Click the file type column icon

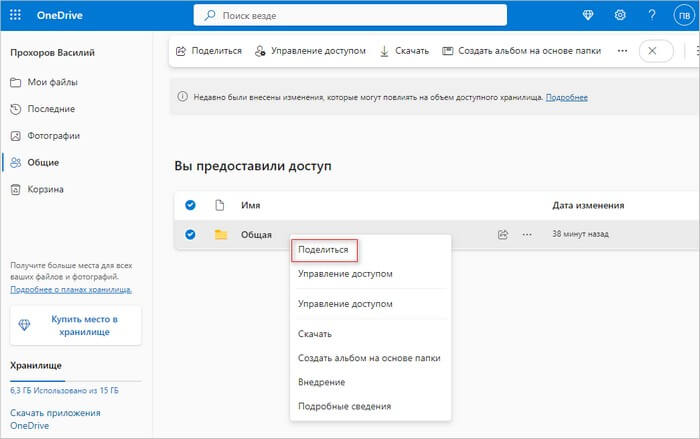coord(219,205)
